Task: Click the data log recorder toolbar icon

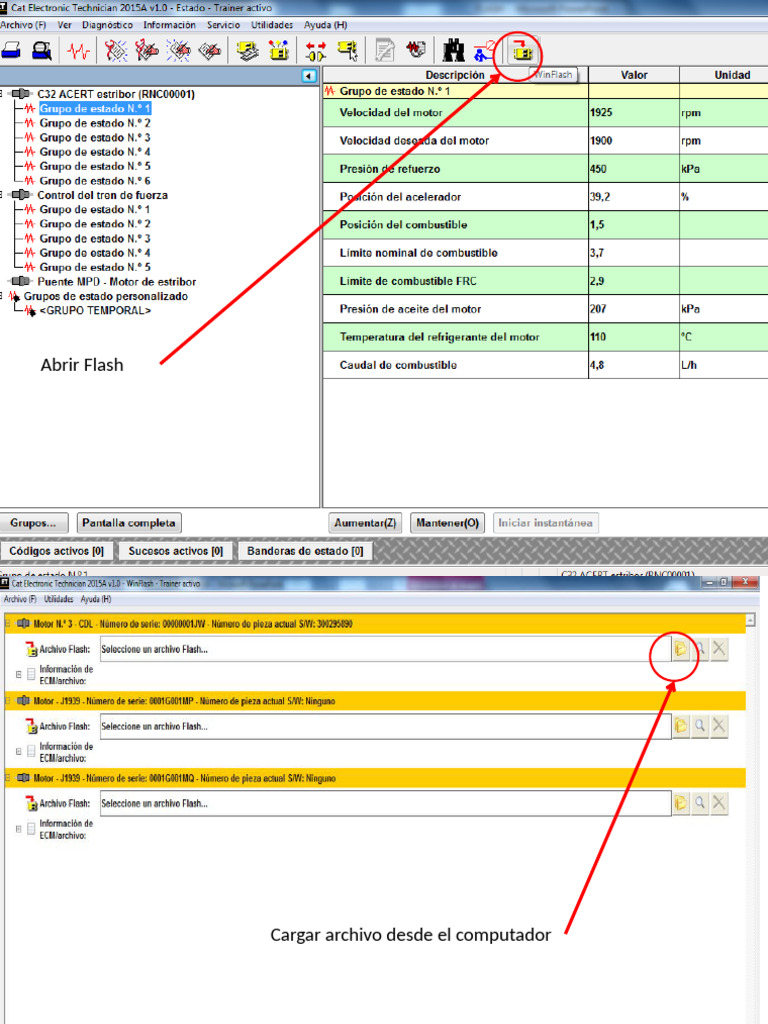Action: (x=416, y=50)
